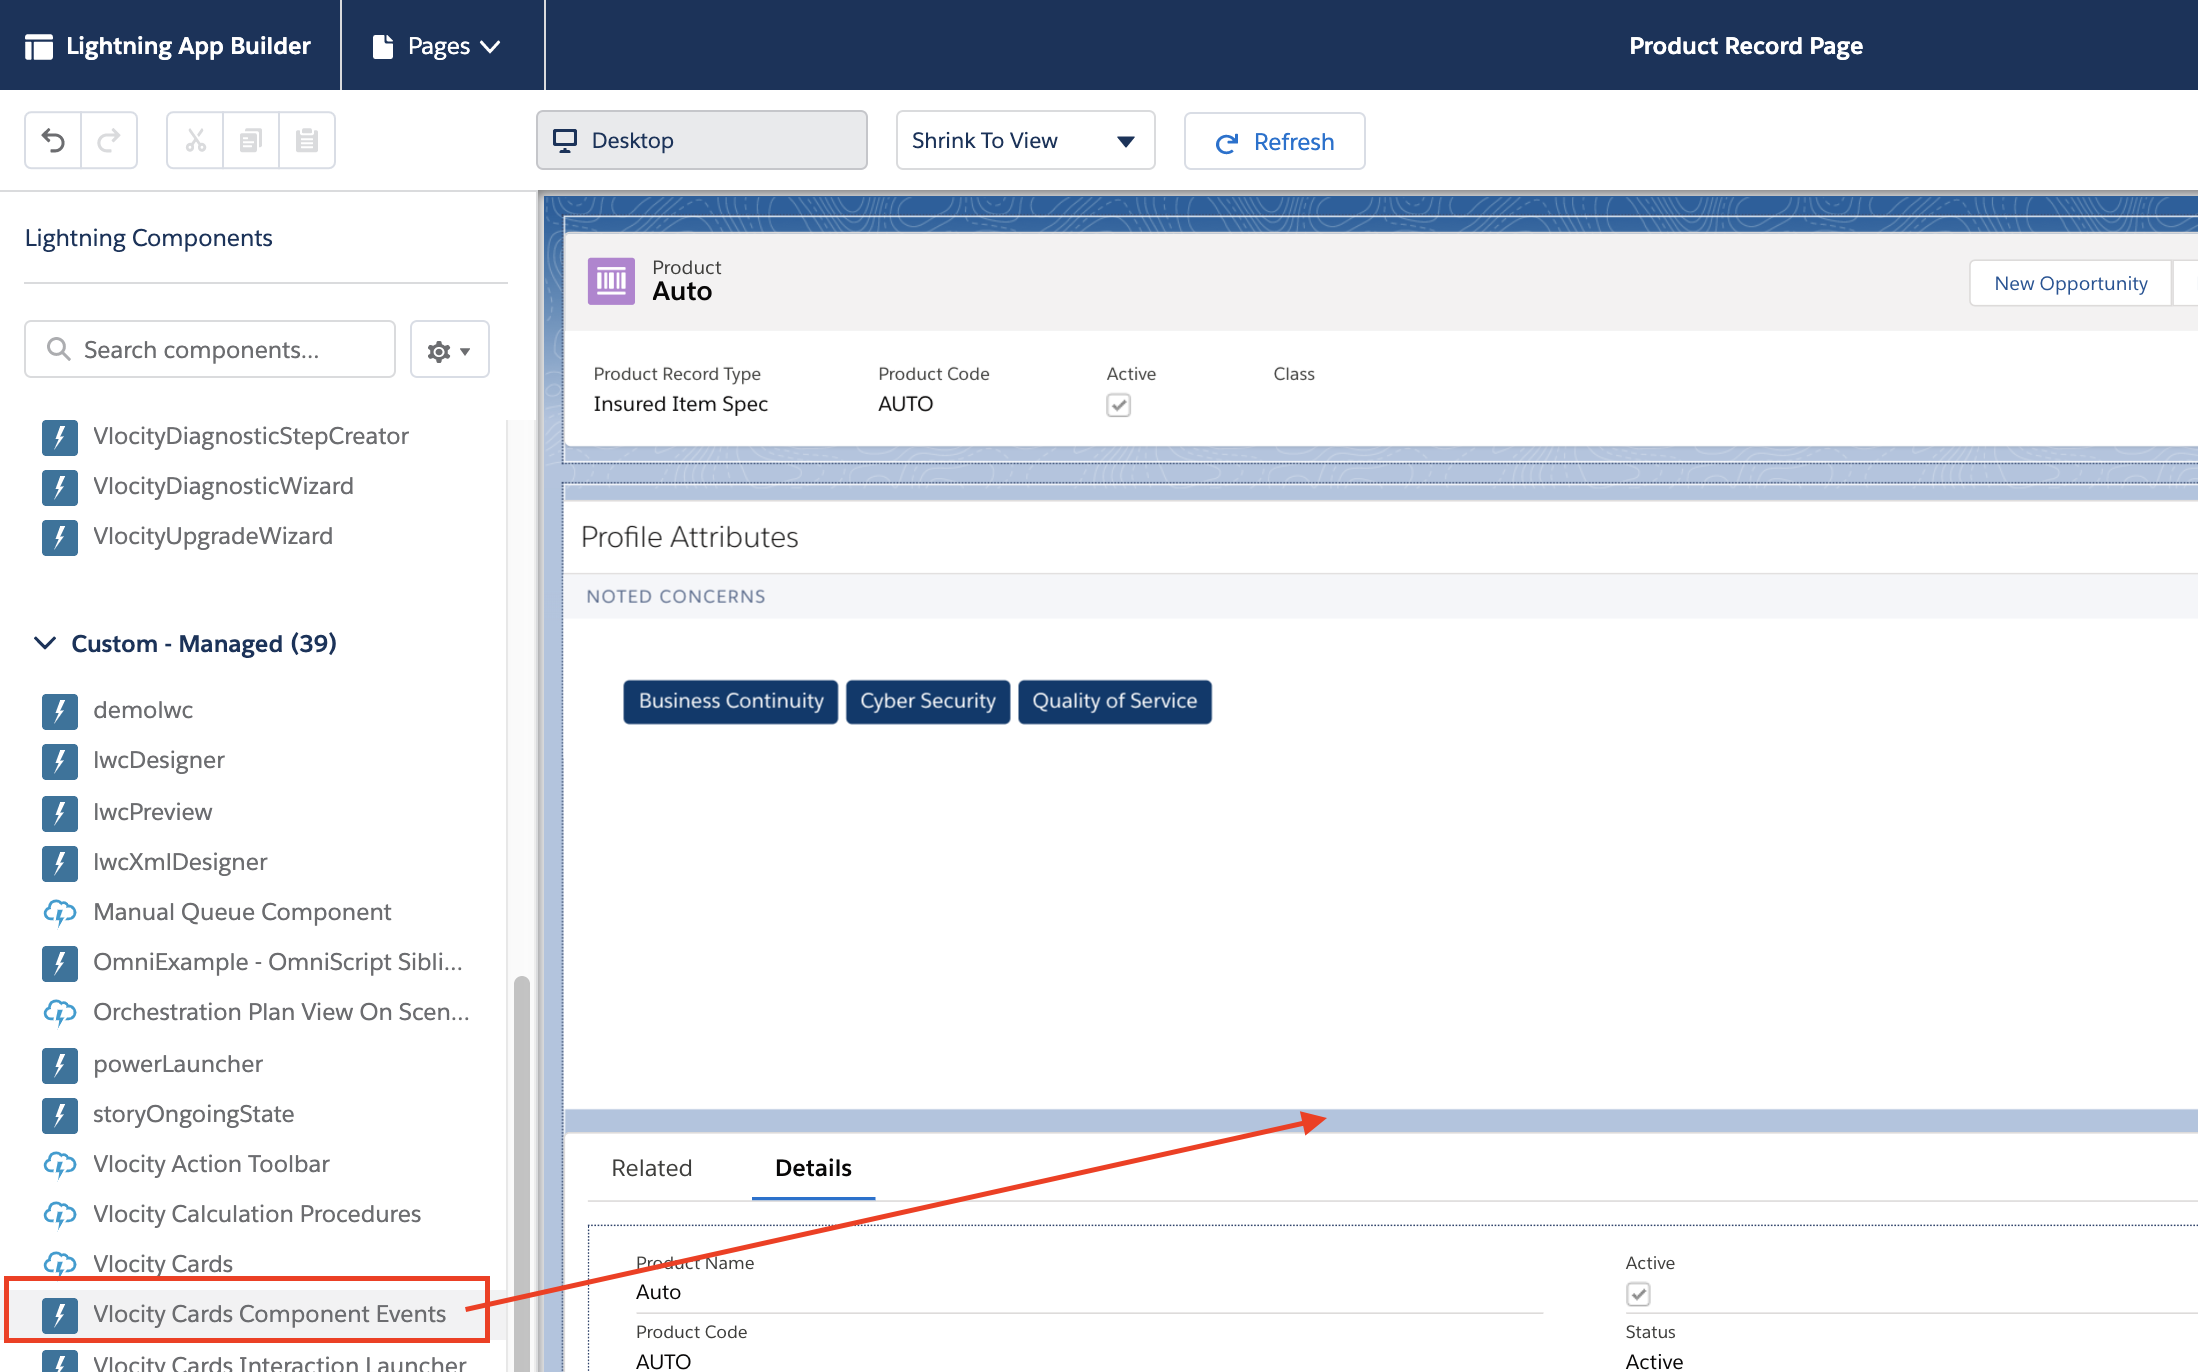Click the magnifier icon in search box
This screenshot has height=1372, width=2198.
(x=59, y=349)
